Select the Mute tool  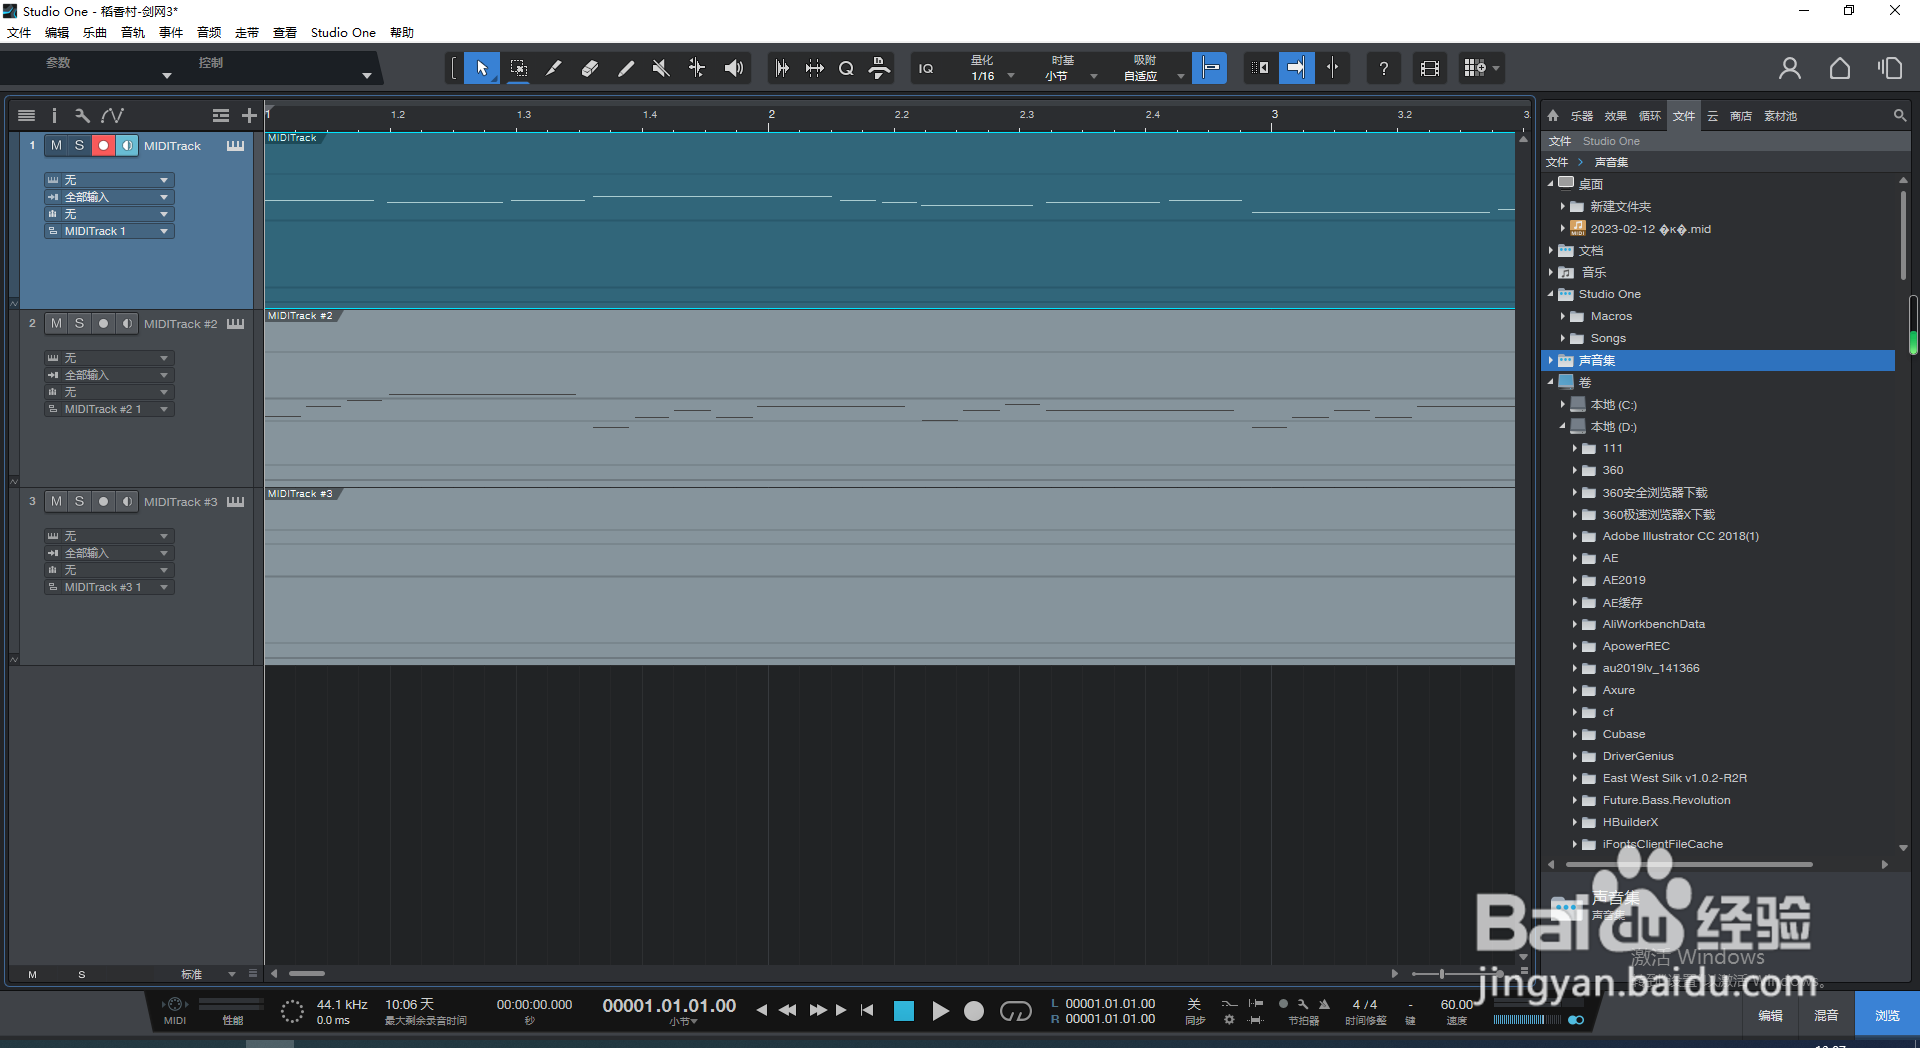click(x=660, y=68)
